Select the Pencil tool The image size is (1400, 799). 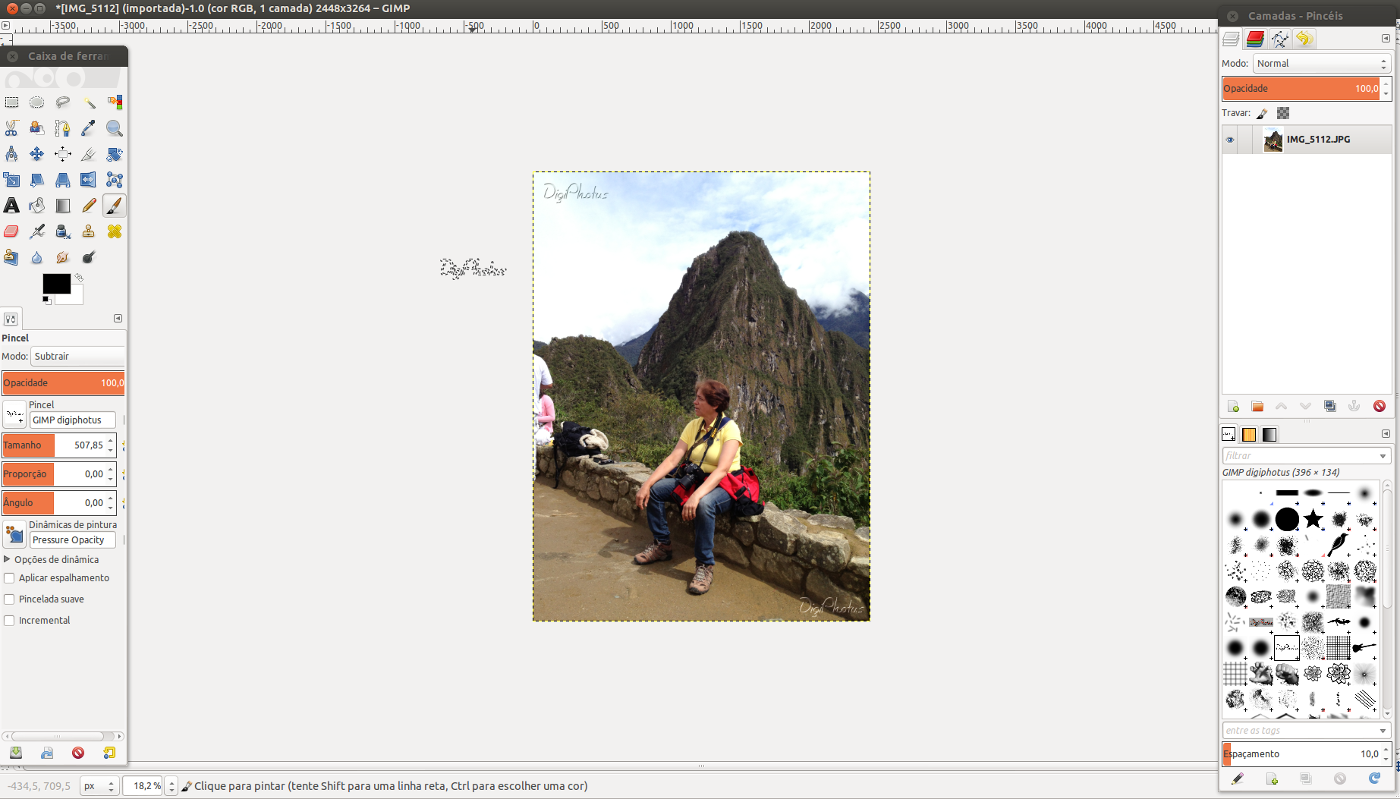coord(89,206)
